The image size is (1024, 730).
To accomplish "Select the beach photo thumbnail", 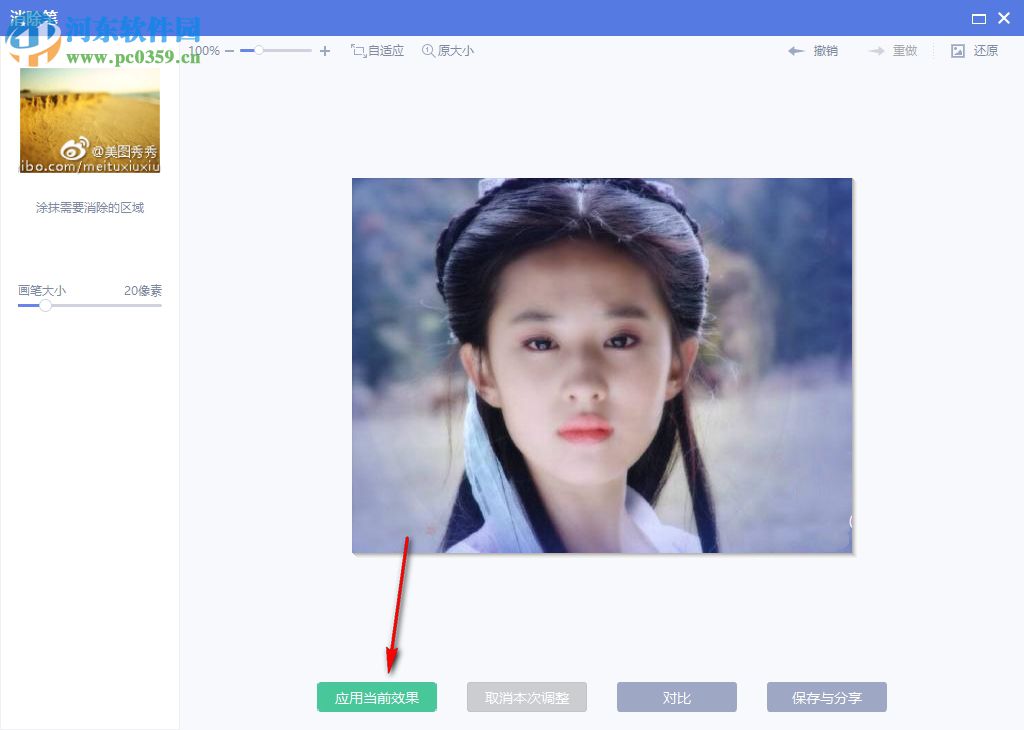I will click(89, 120).
